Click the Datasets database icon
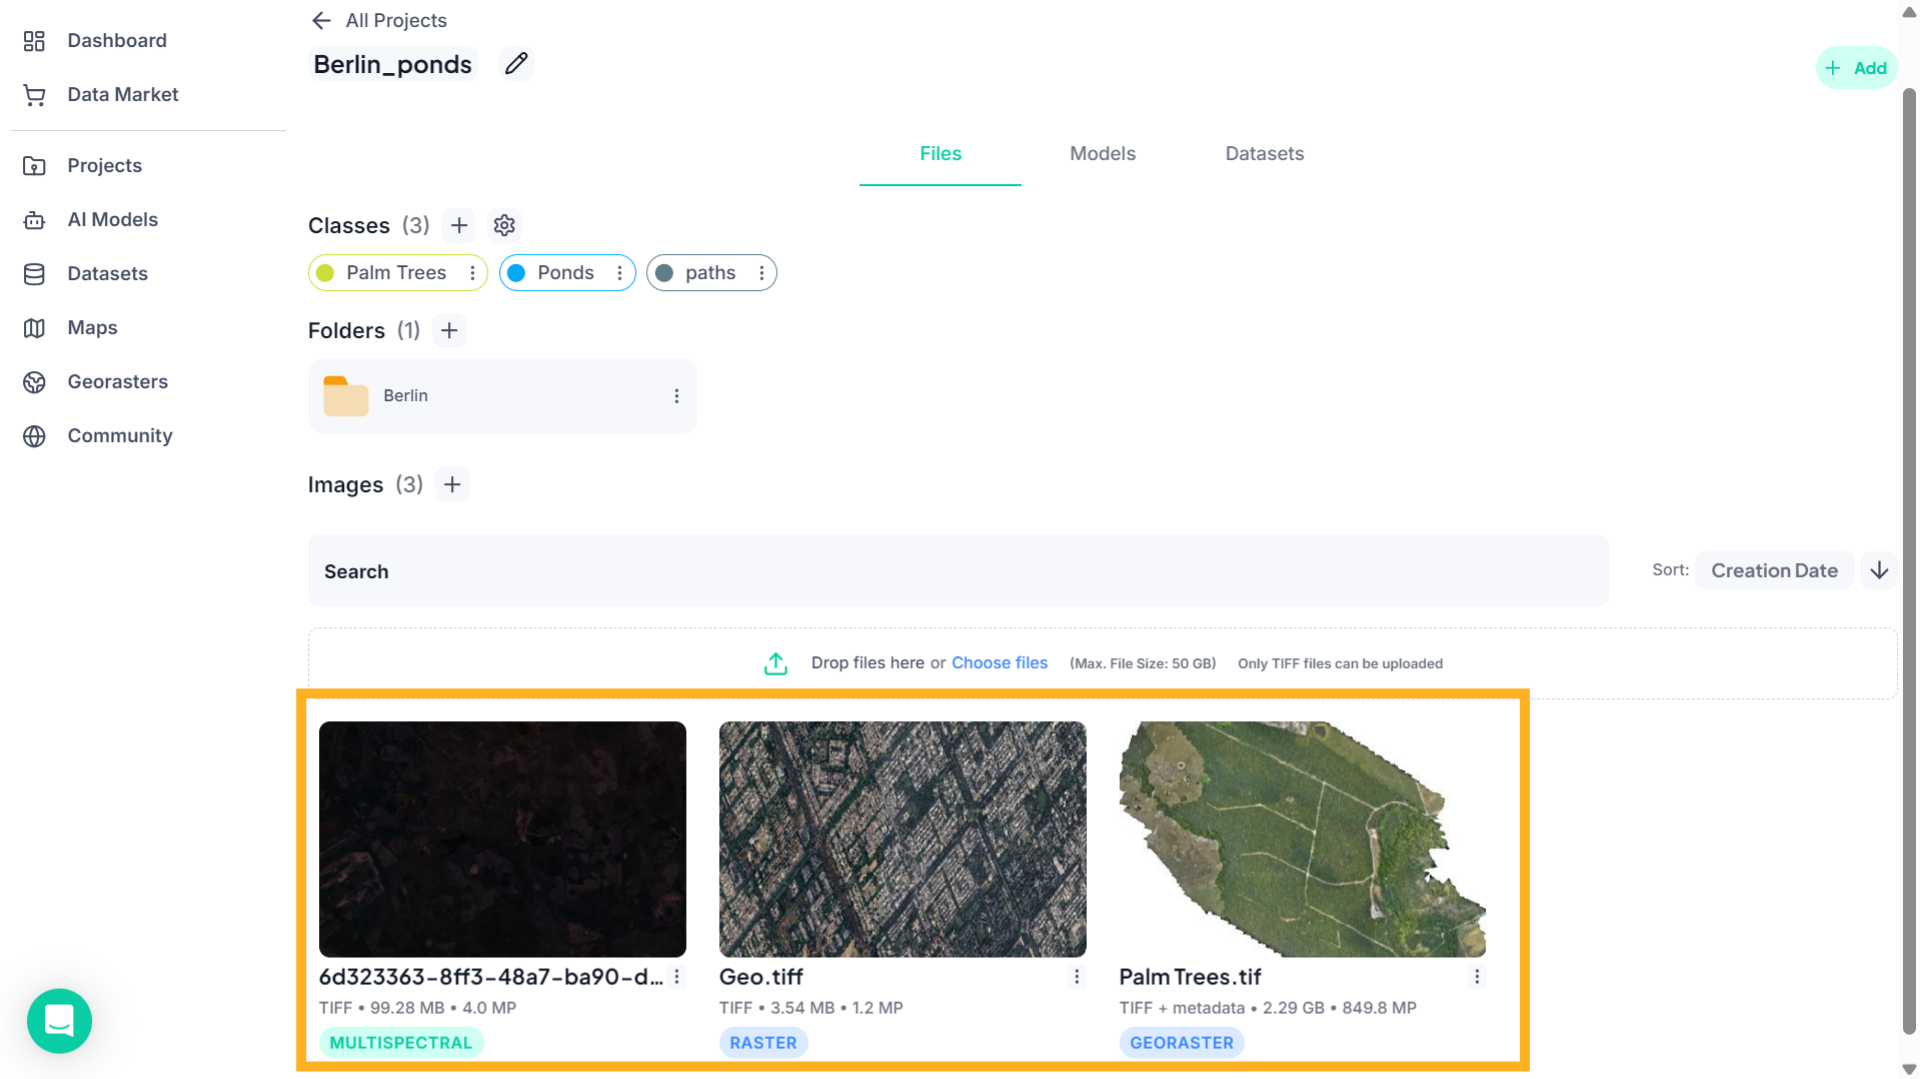 [x=34, y=274]
